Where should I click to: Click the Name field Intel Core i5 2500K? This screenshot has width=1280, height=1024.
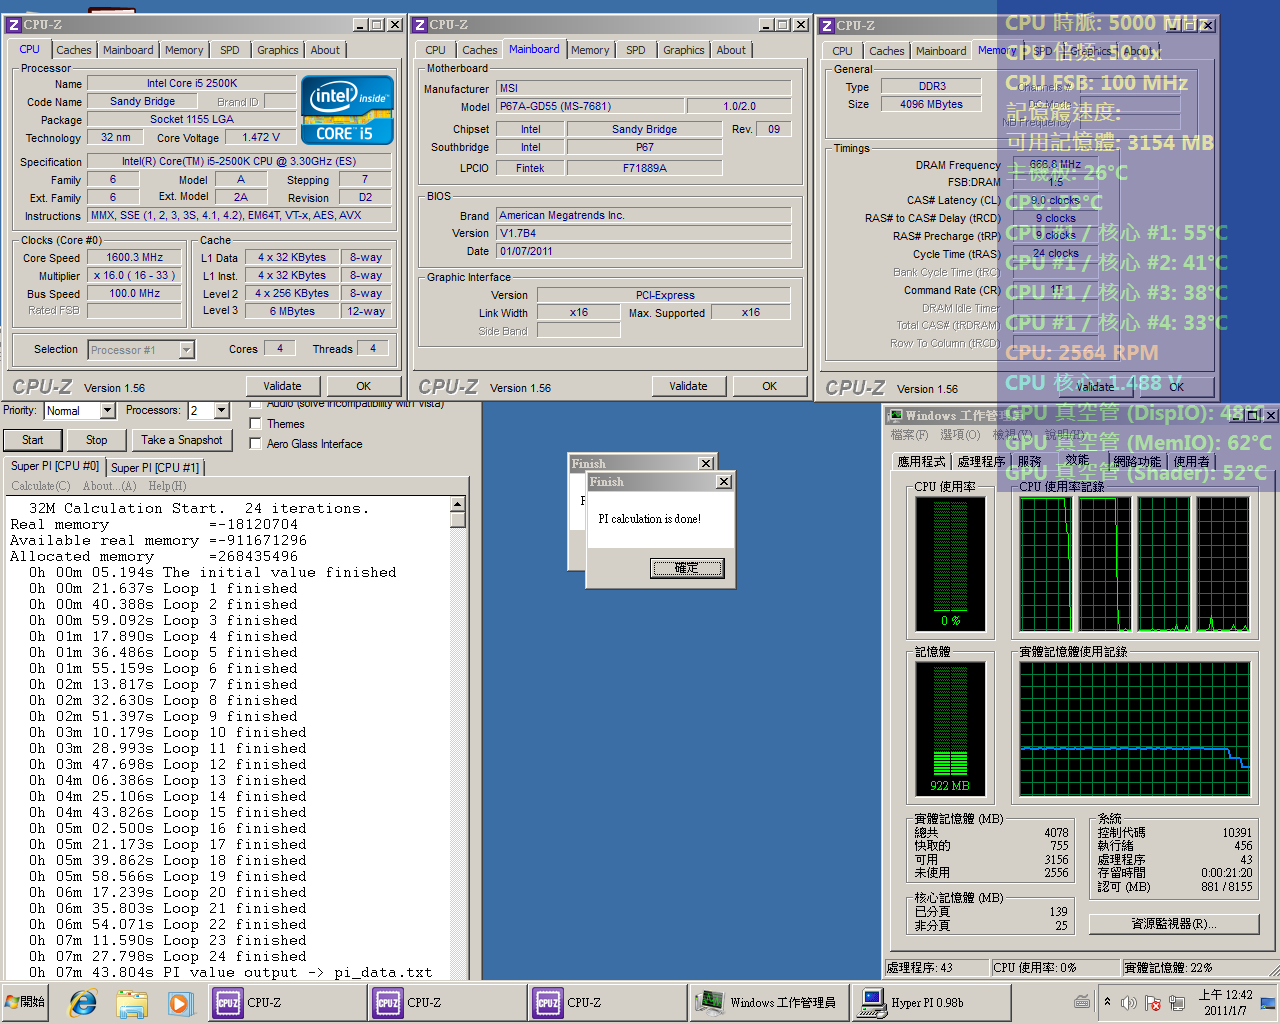click(x=191, y=83)
